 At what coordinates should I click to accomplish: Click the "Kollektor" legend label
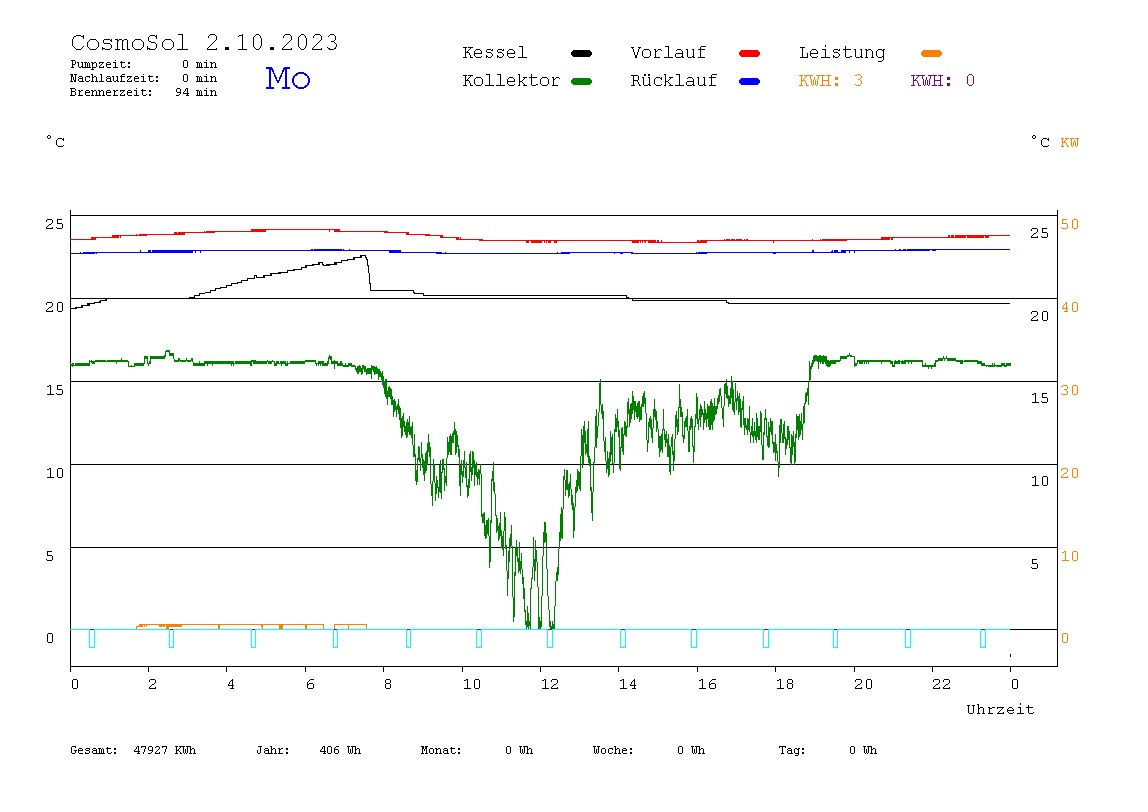click(x=511, y=81)
